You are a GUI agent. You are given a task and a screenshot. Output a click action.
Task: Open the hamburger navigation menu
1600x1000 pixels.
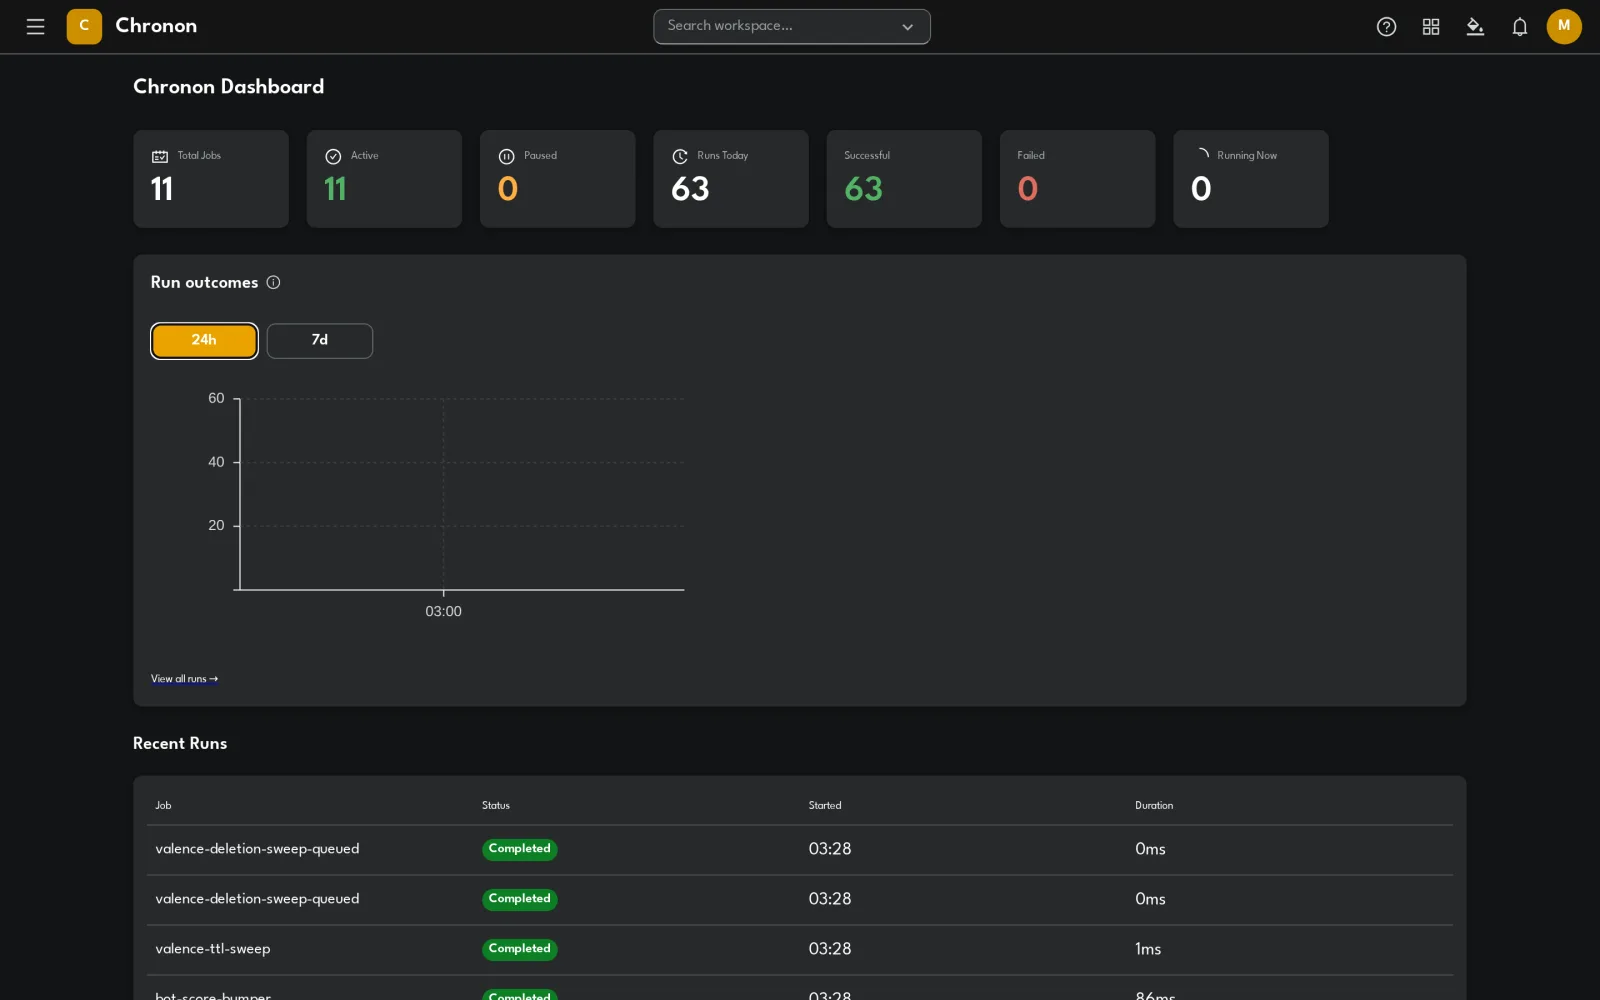(x=35, y=27)
